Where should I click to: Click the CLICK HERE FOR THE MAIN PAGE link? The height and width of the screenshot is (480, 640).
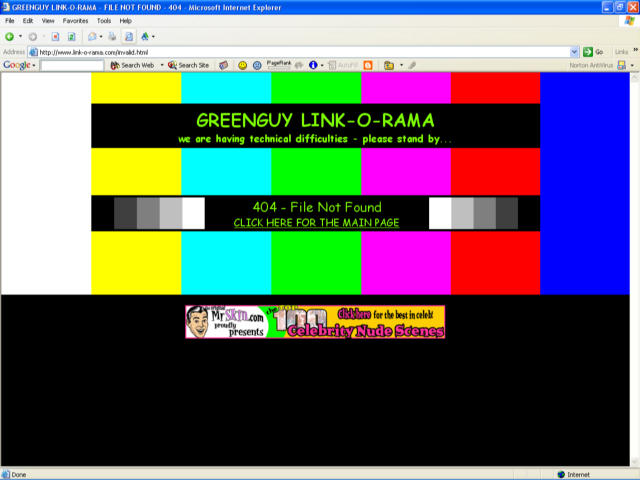(316, 222)
